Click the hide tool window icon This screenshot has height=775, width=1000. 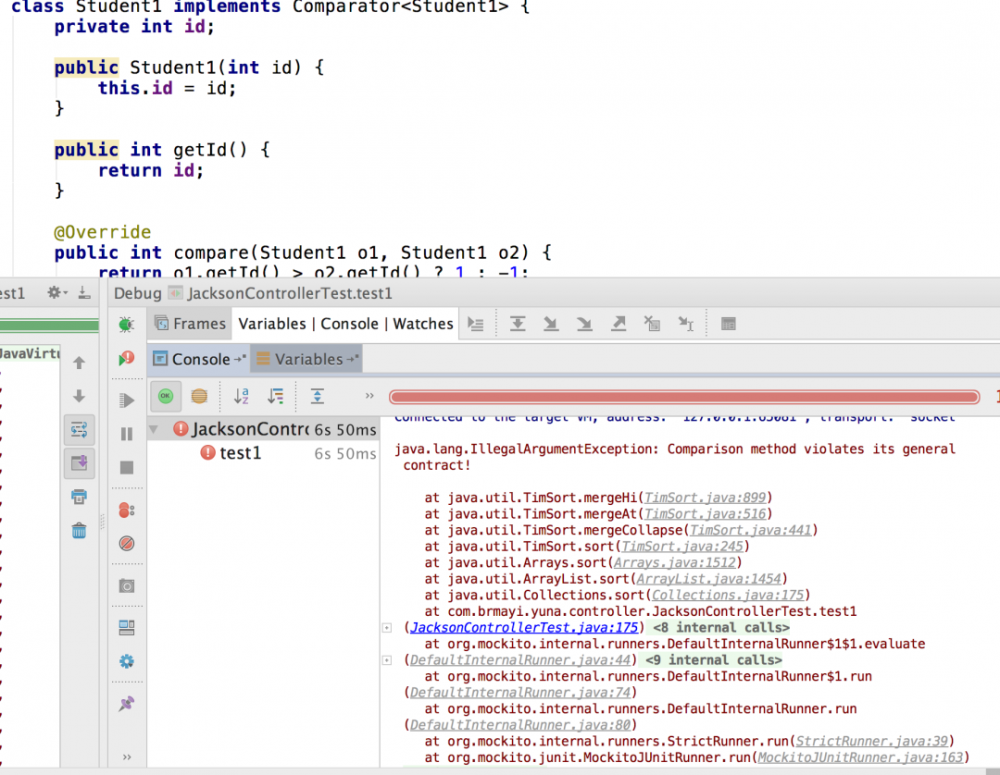click(84, 293)
